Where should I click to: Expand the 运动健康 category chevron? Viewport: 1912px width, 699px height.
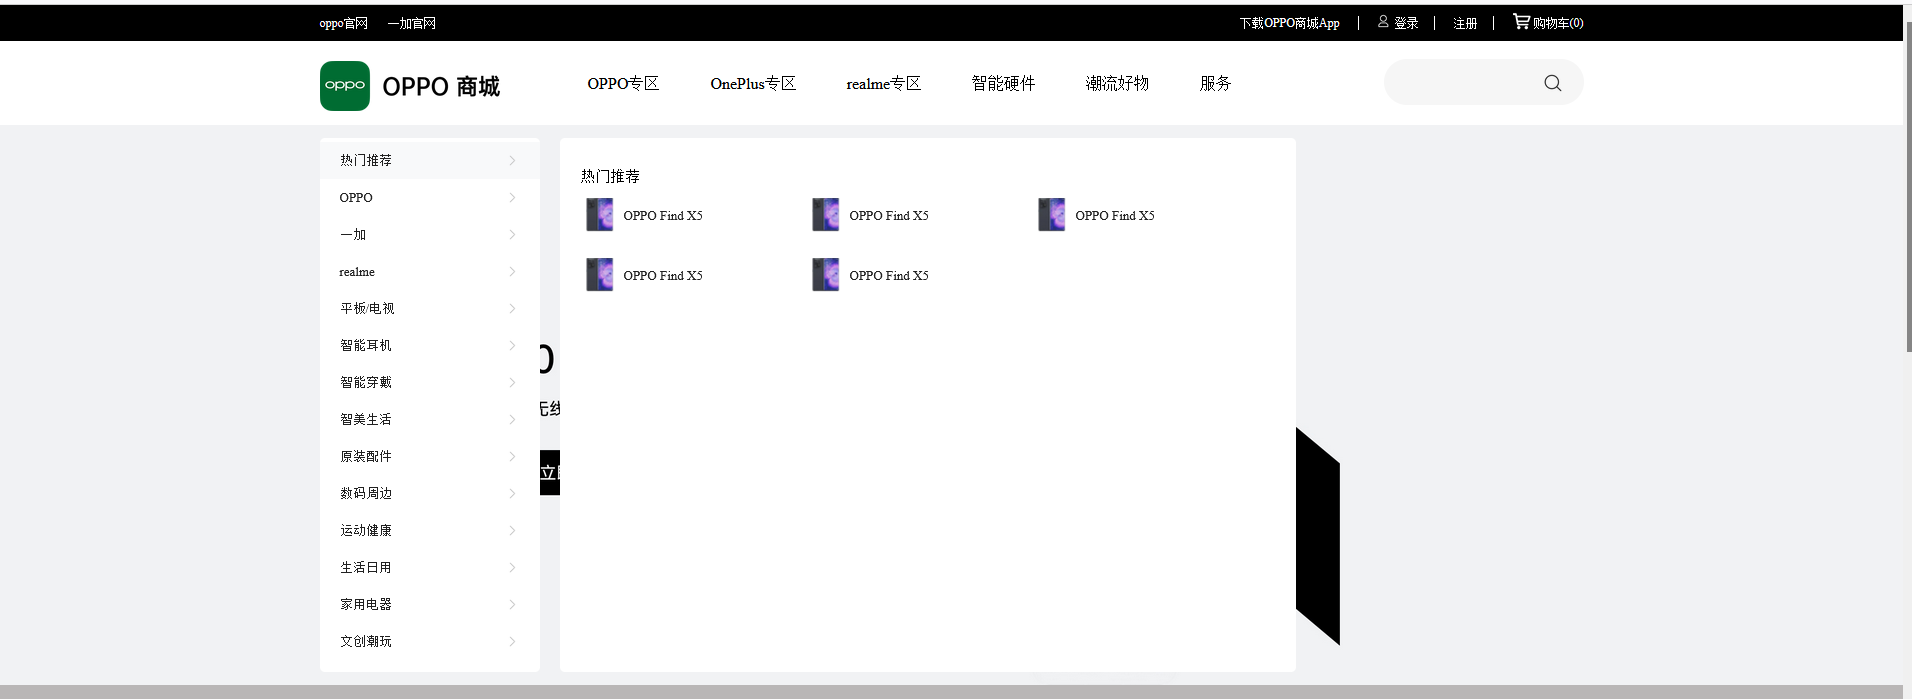(x=512, y=530)
